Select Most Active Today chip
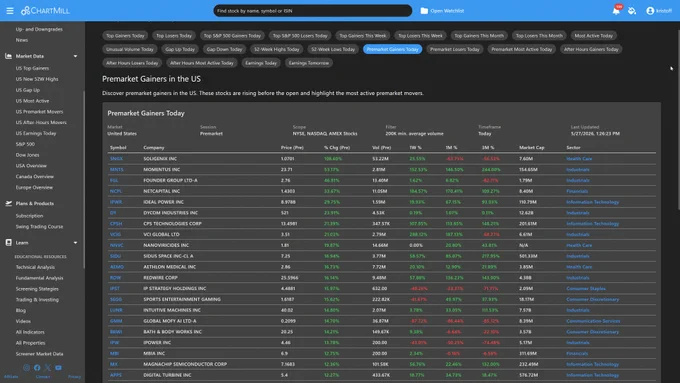The width and height of the screenshot is (680, 383). [x=594, y=36]
